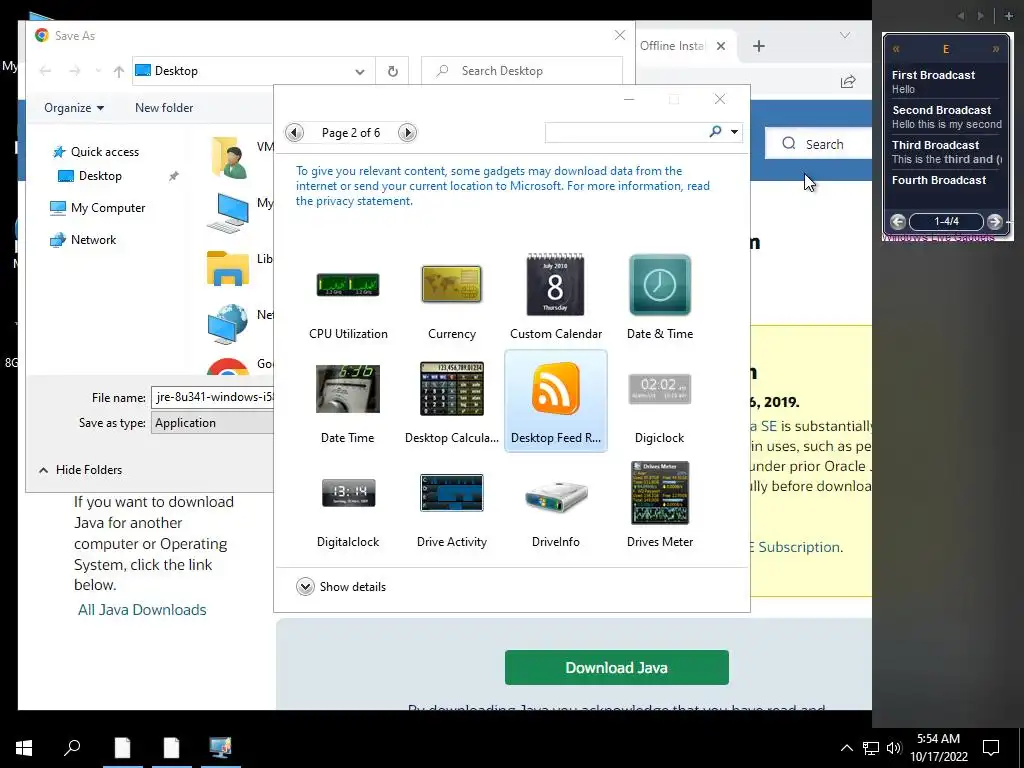Click the File name text field
The image size is (1024, 768).
212,397
